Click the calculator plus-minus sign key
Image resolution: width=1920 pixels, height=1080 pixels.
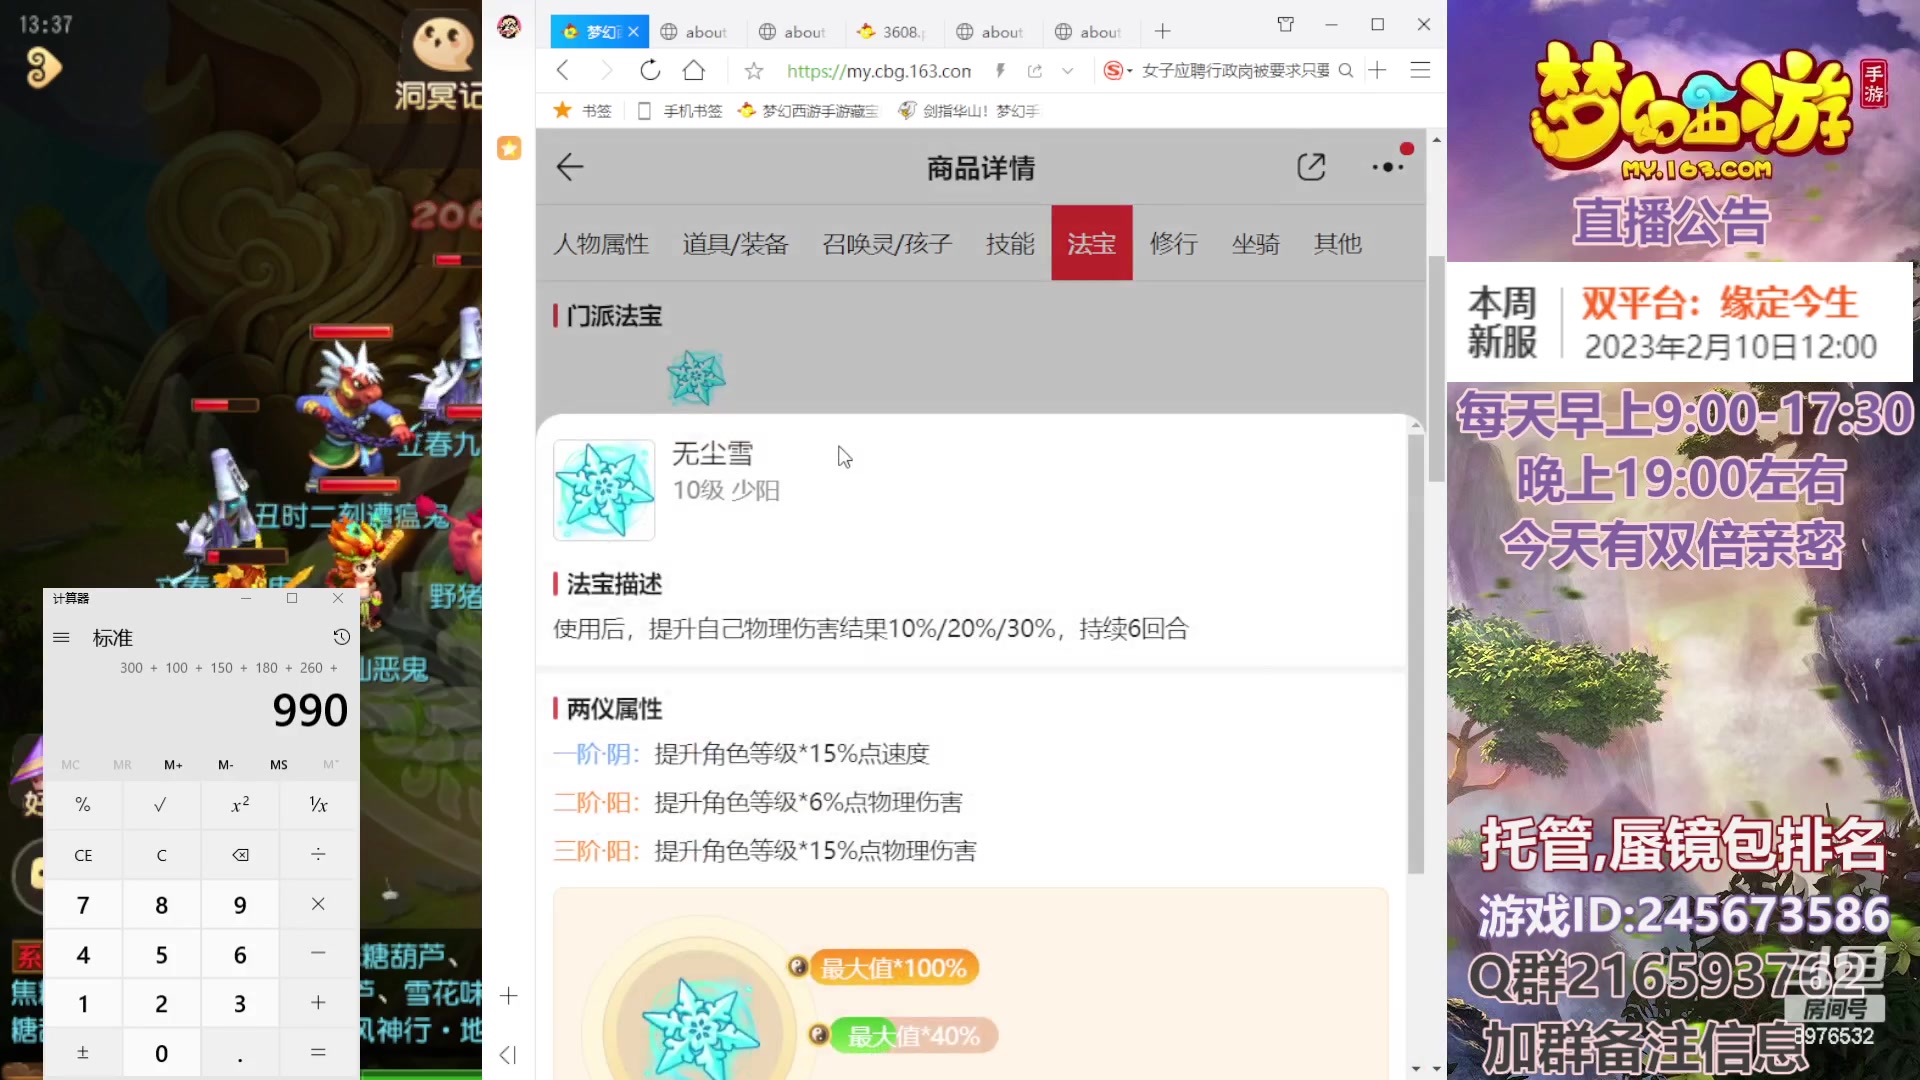(83, 1053)
